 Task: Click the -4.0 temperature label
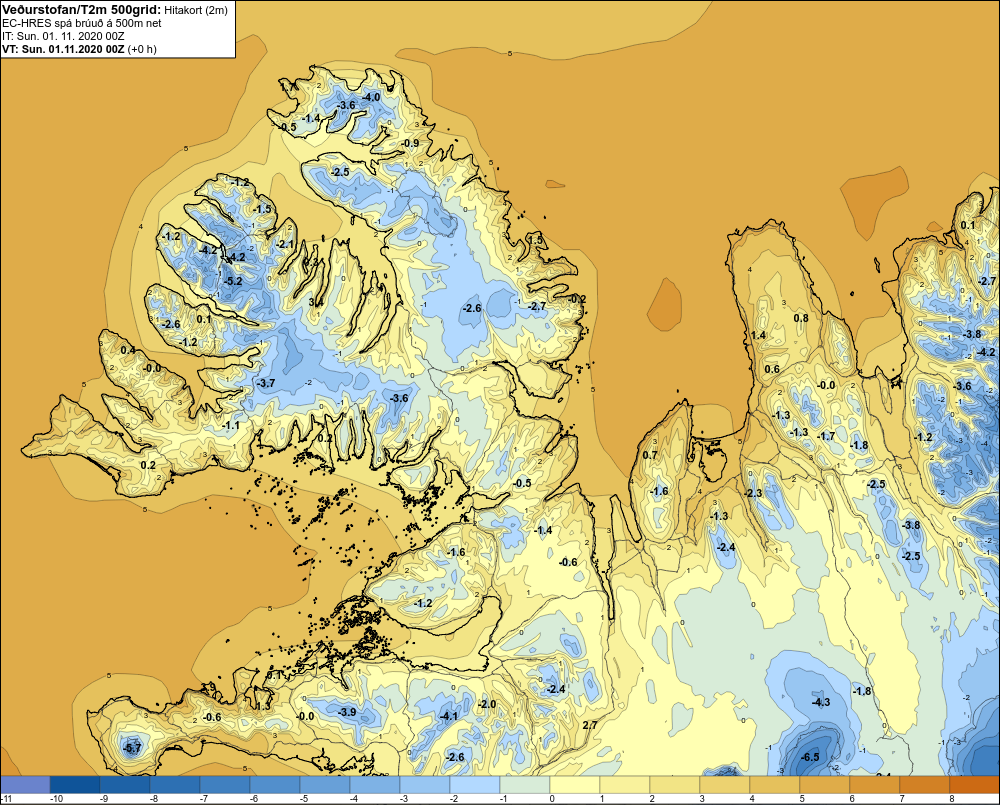point(371,97)
